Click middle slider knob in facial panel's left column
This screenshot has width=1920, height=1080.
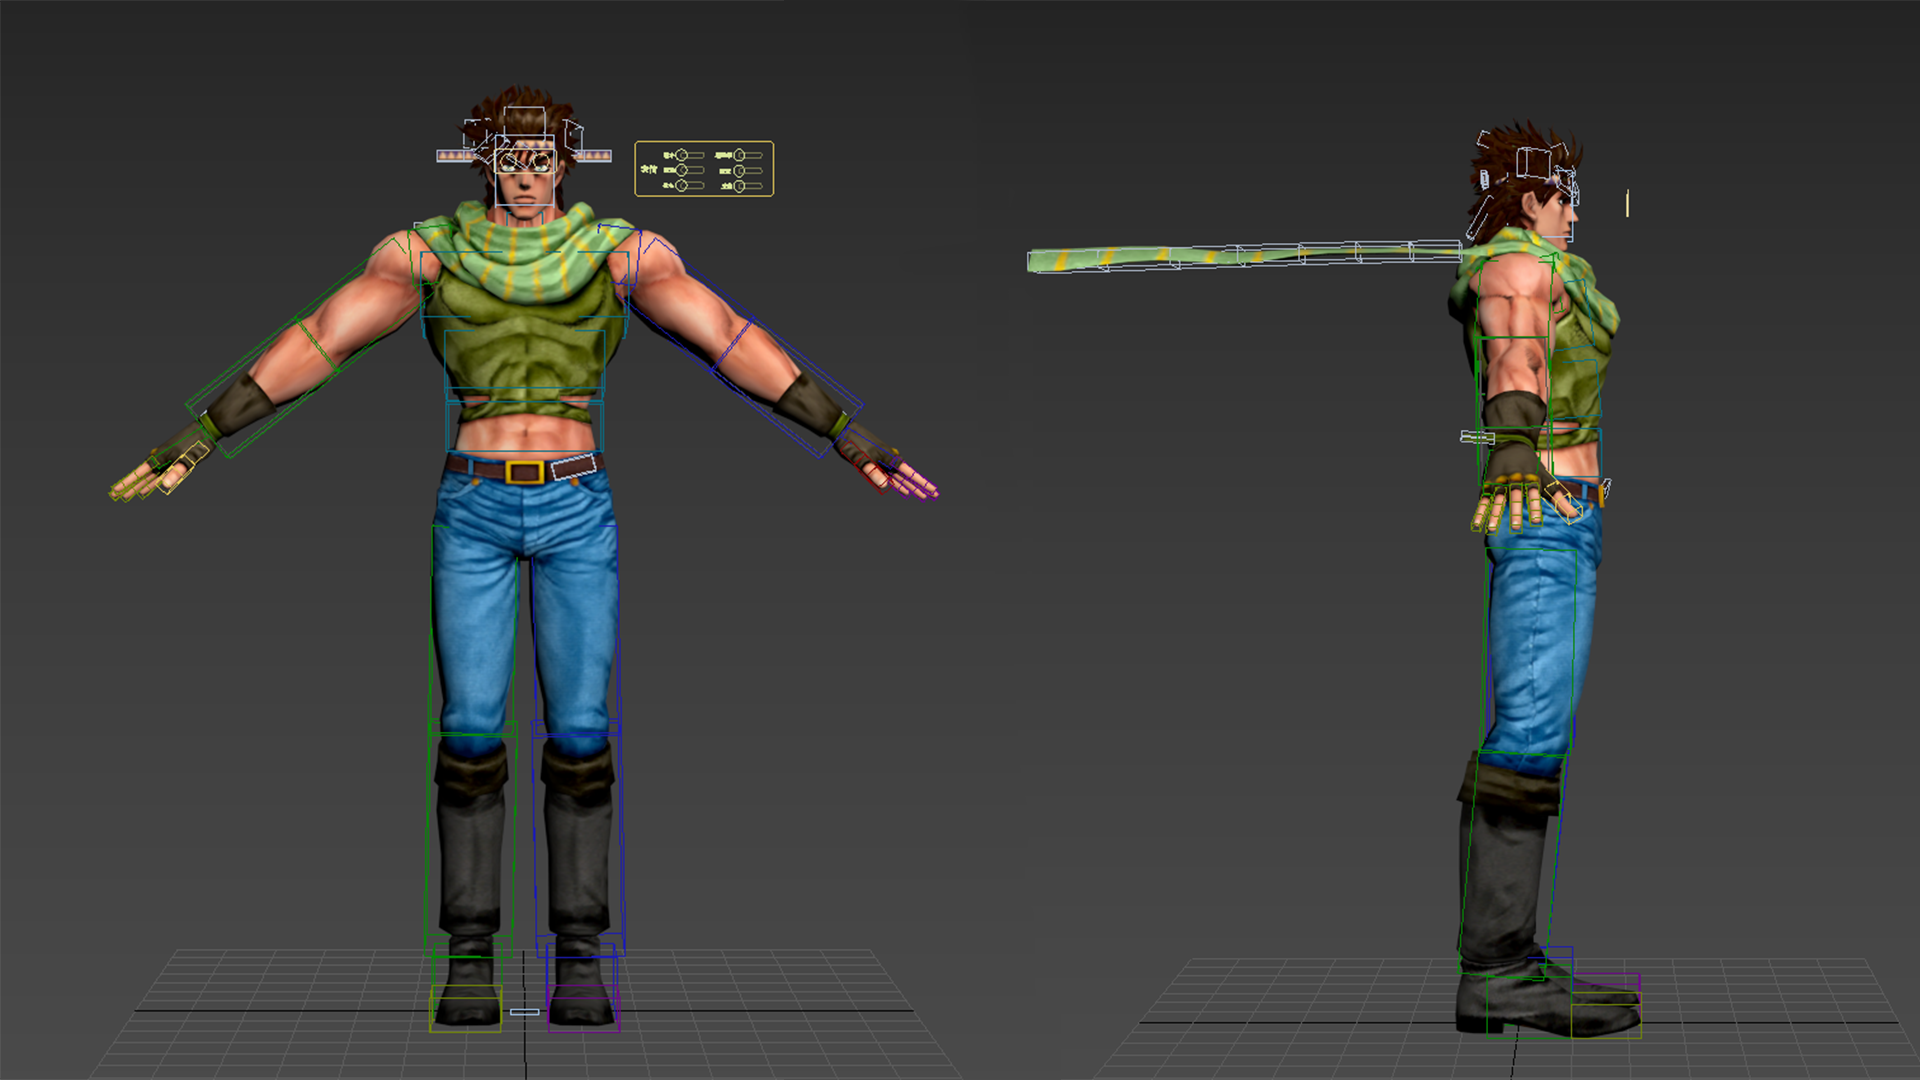coord(682,170)
